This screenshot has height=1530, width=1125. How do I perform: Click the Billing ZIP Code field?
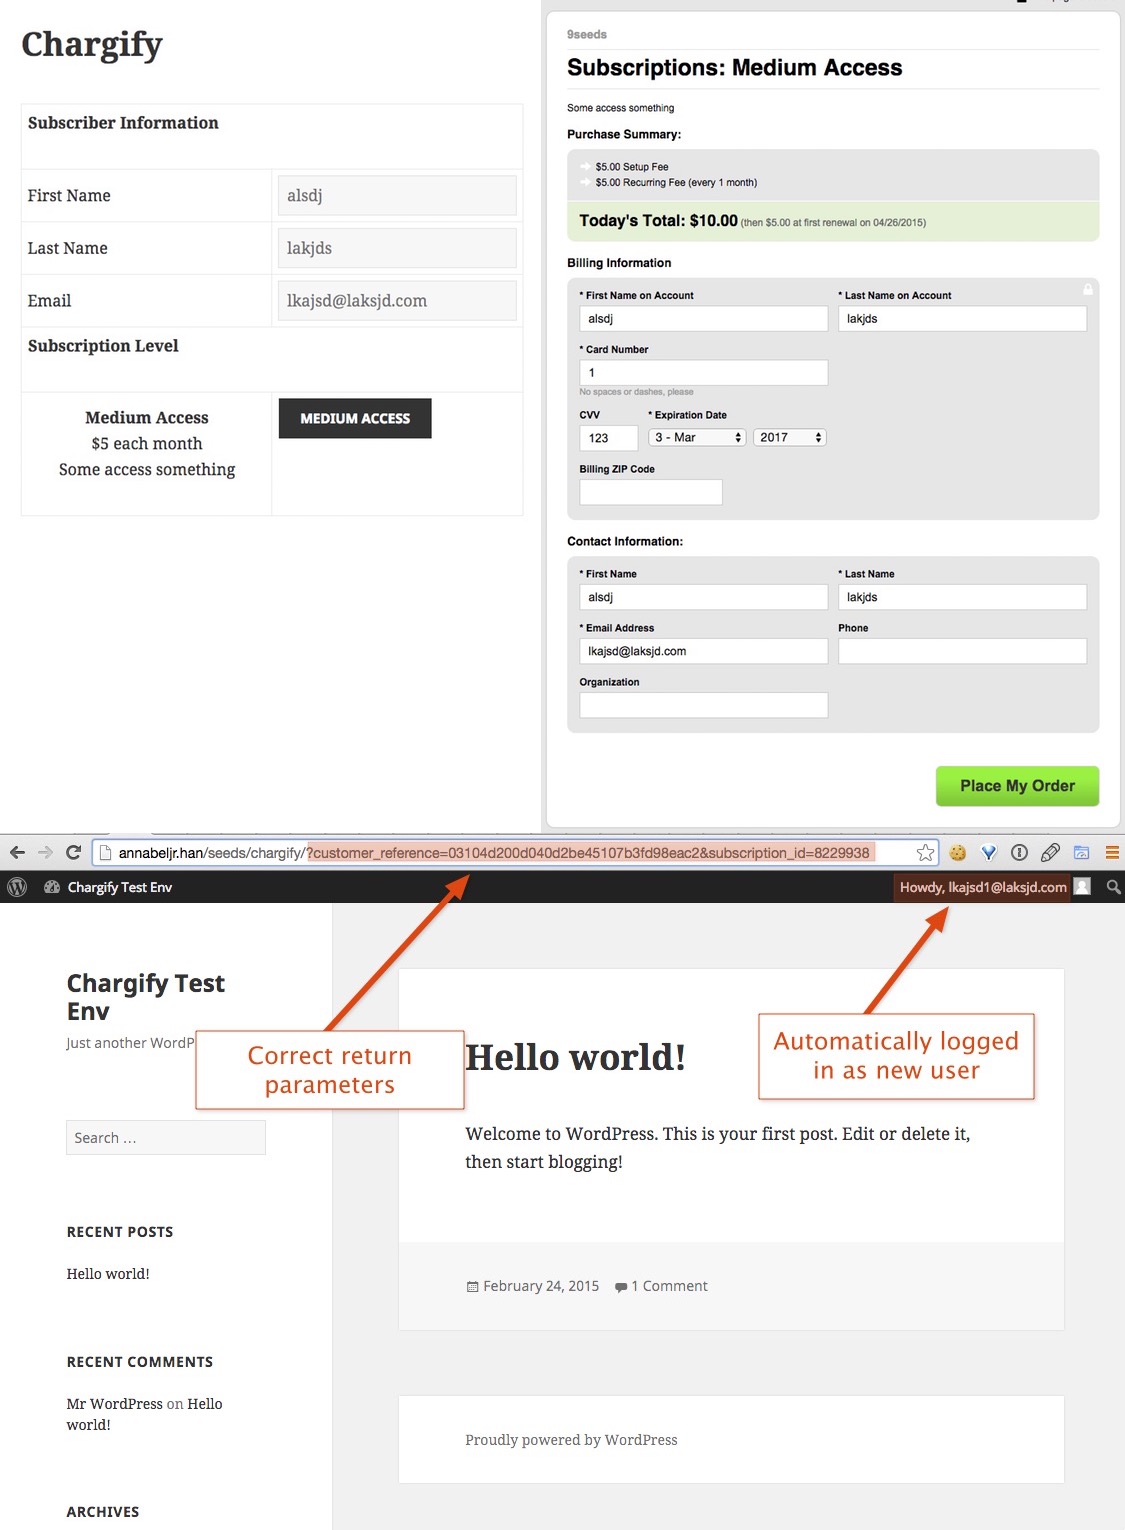[x=651, y=492]
